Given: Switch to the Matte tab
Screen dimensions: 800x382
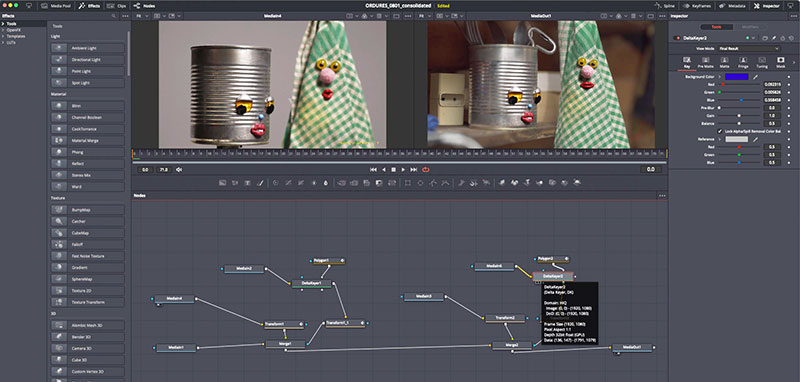Looking at the screenshot, I should (724, 62).
